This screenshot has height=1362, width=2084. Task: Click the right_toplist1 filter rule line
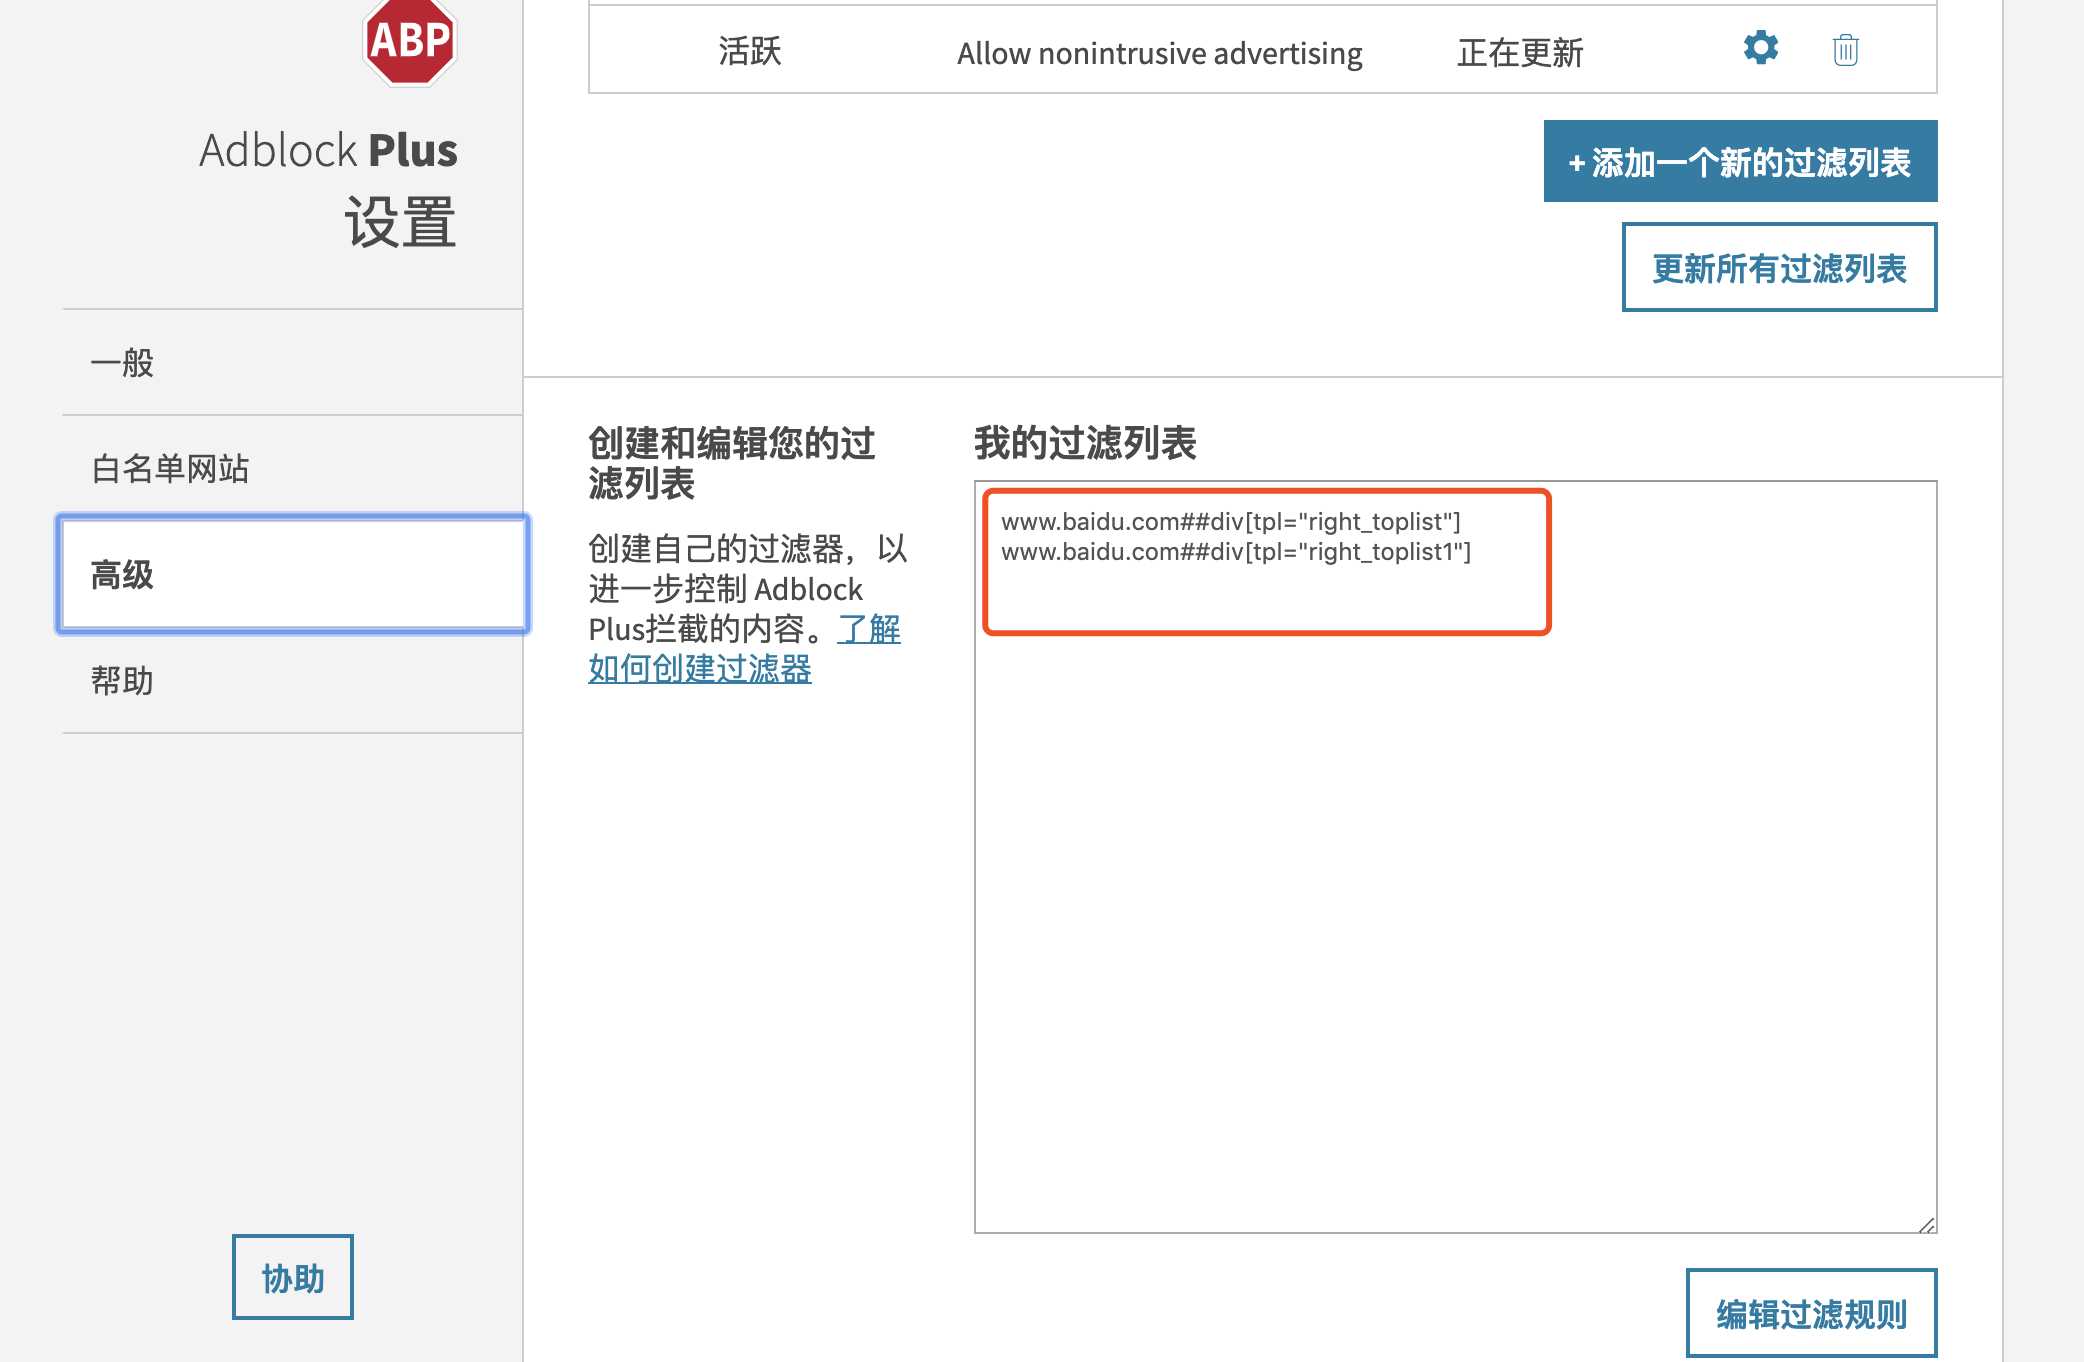[x=1236, y=552]
